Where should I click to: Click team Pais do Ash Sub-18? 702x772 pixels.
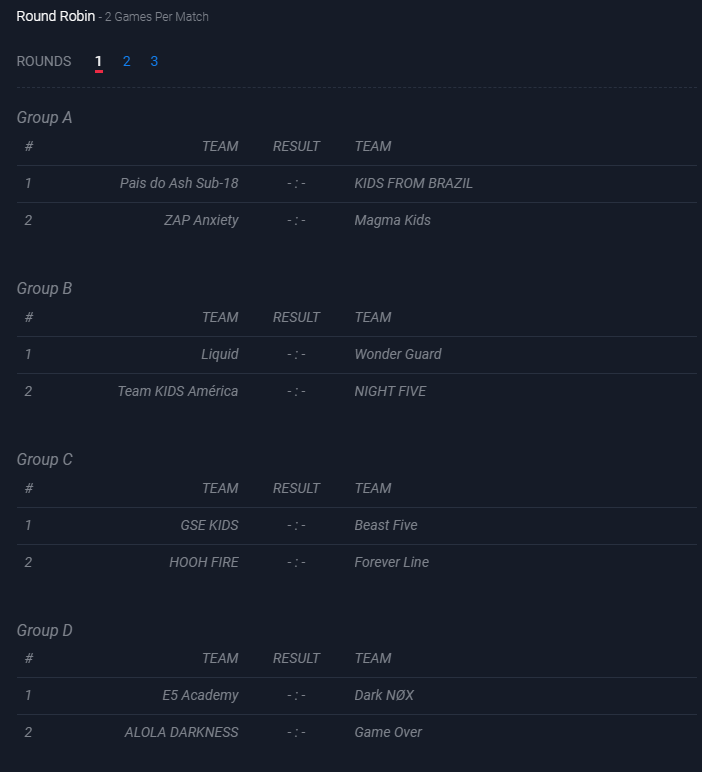point(179,183)
